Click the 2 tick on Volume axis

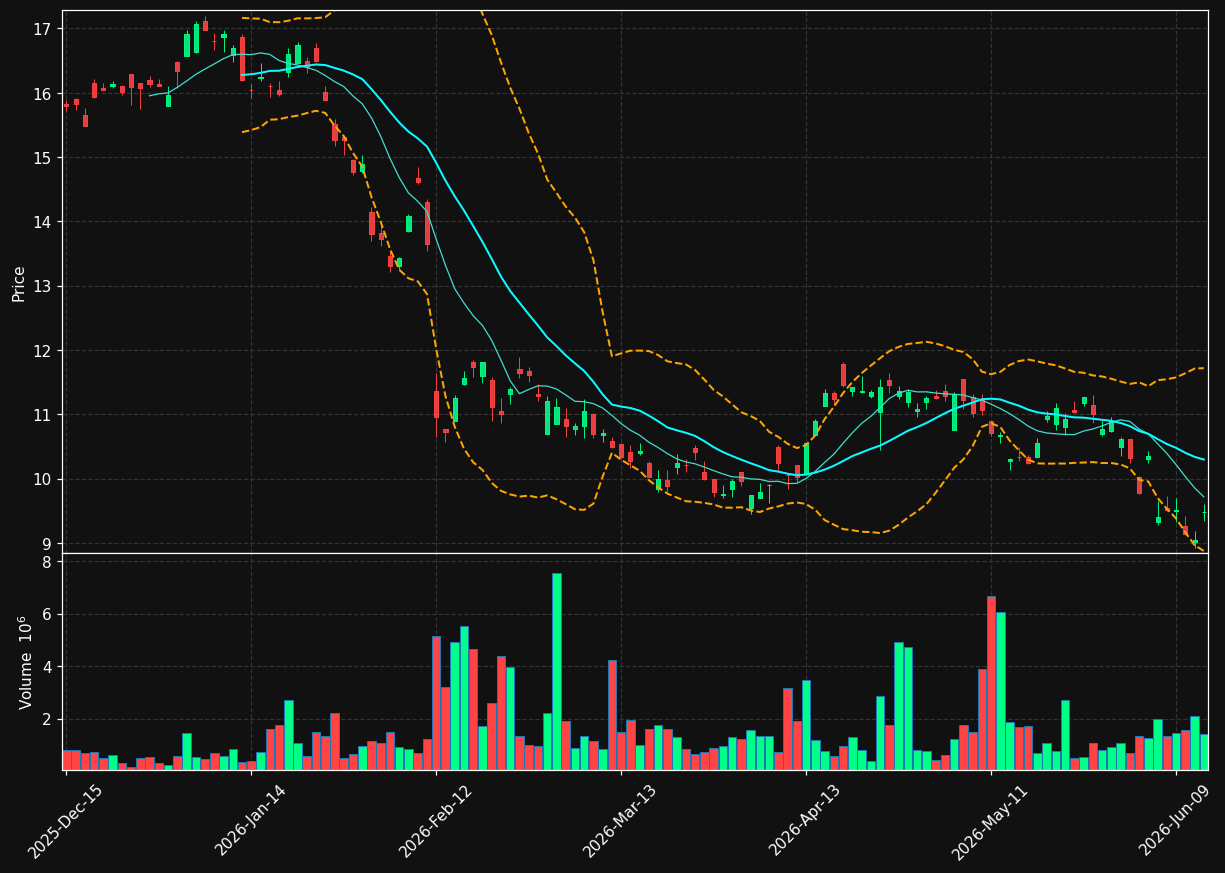pyautogui.click(x=47, y=720)
